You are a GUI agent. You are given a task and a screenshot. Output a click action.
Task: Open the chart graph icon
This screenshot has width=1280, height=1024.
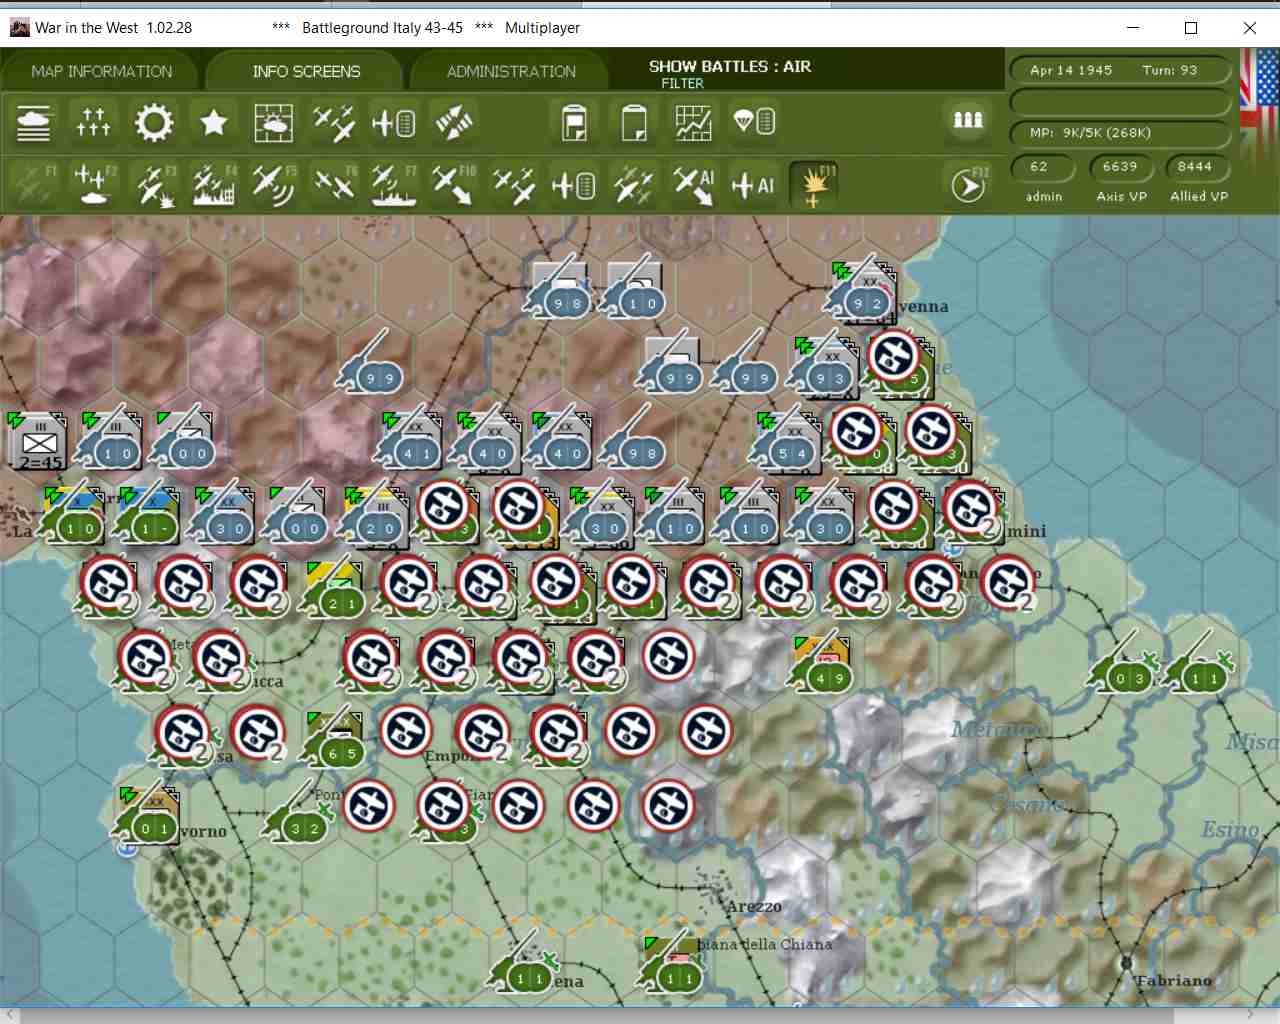pos(693,123)
